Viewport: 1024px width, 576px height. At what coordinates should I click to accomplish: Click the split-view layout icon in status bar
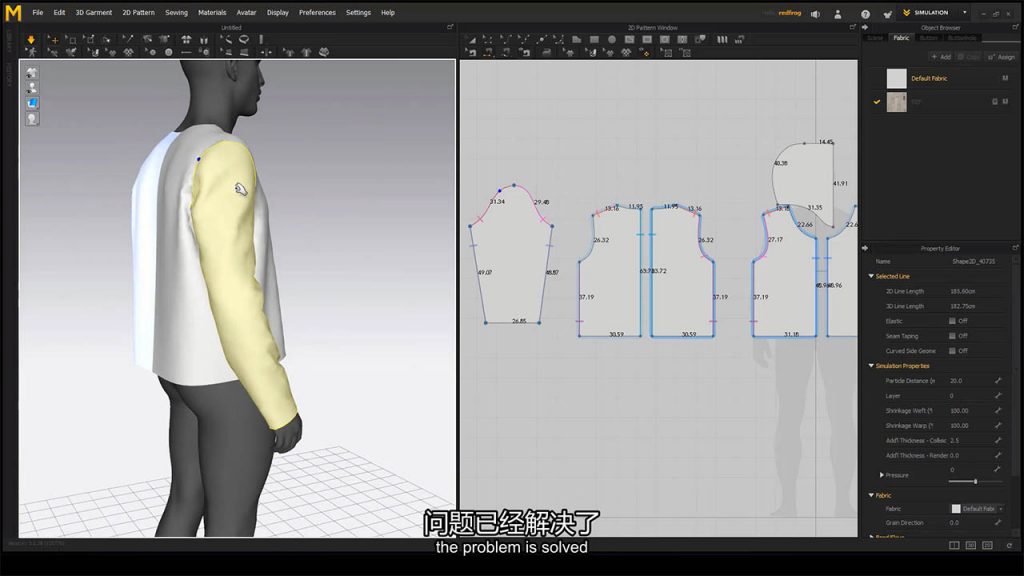[954, 545]
